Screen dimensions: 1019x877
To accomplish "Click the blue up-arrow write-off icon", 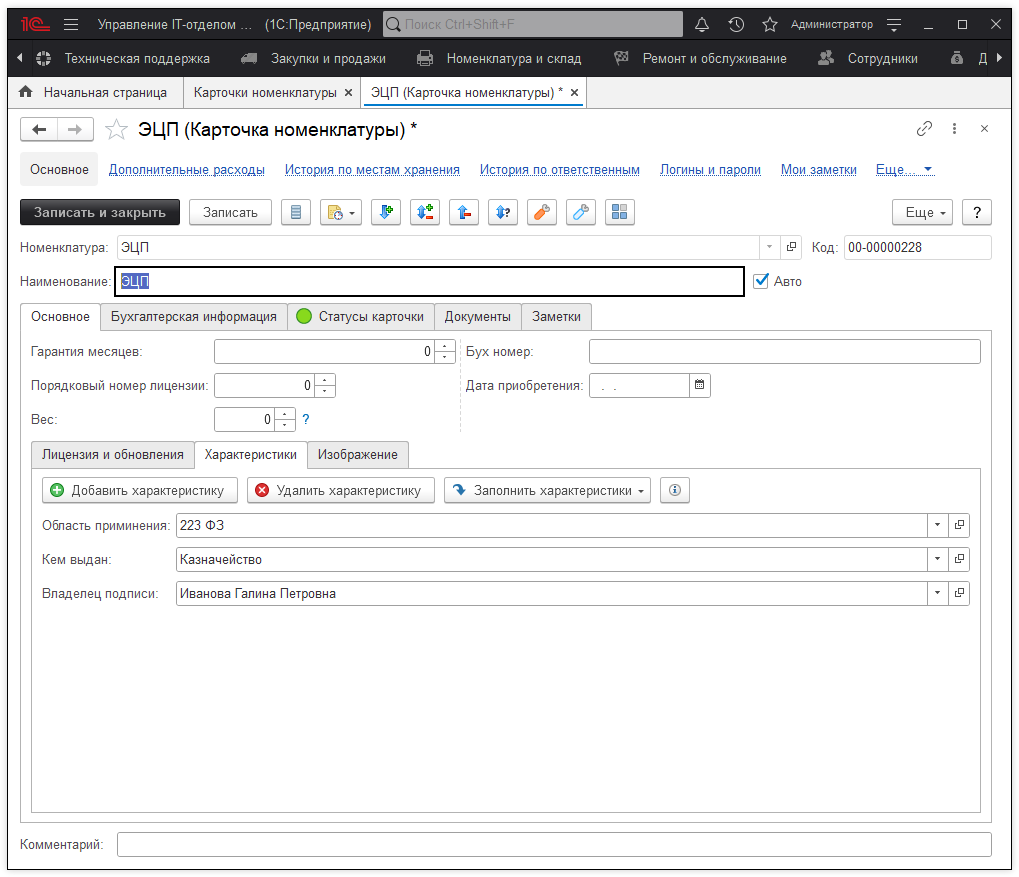I will point(463,212).
